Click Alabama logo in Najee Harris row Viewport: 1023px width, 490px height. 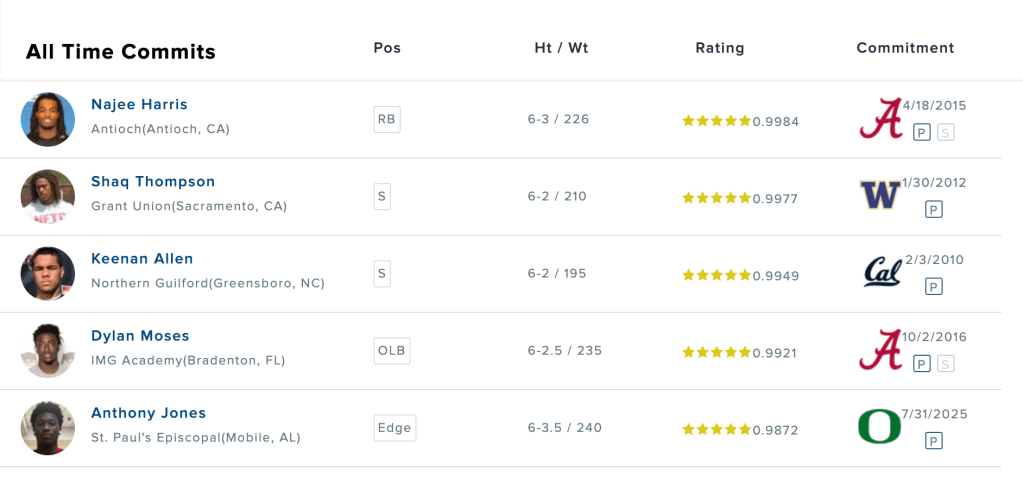pos(880,118)
